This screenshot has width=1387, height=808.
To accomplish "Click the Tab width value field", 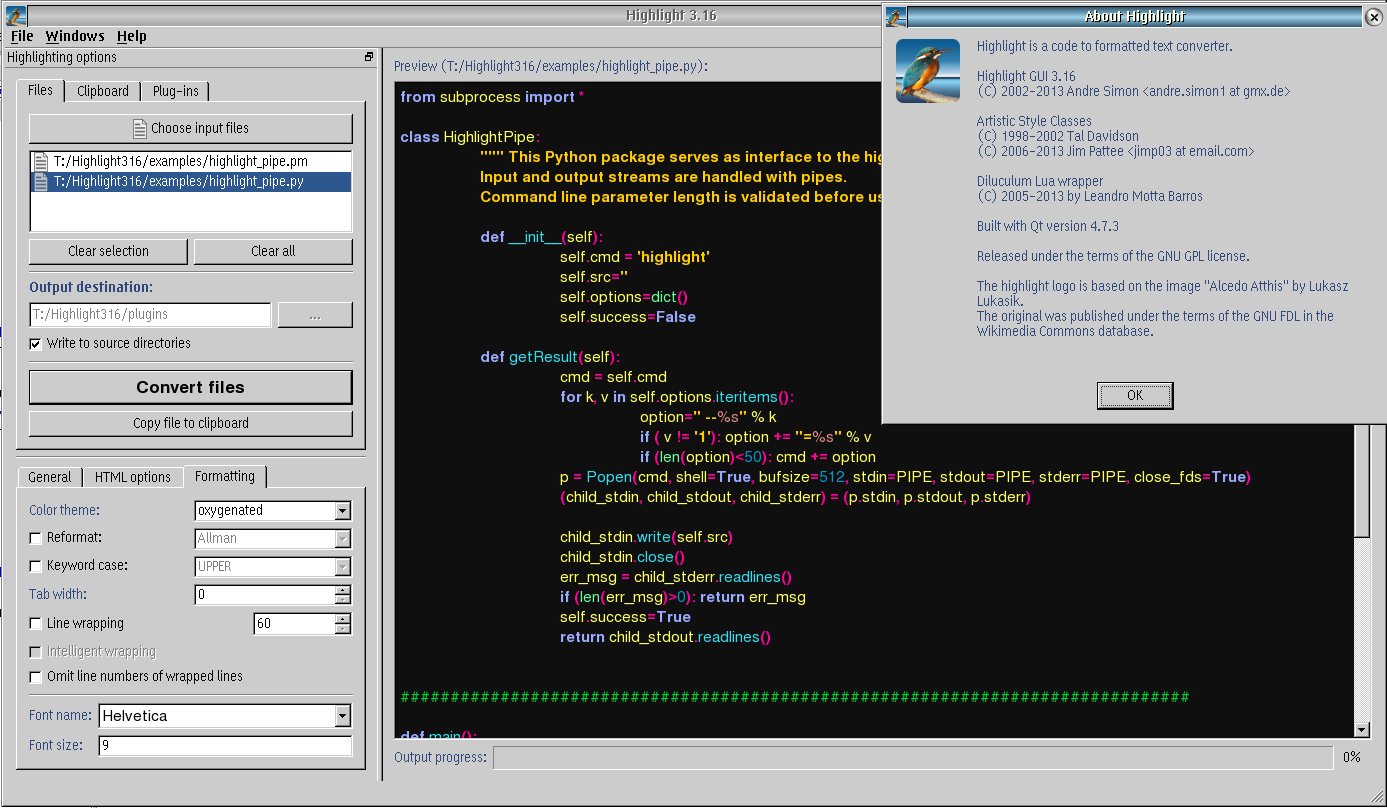I will coord(265,595).
